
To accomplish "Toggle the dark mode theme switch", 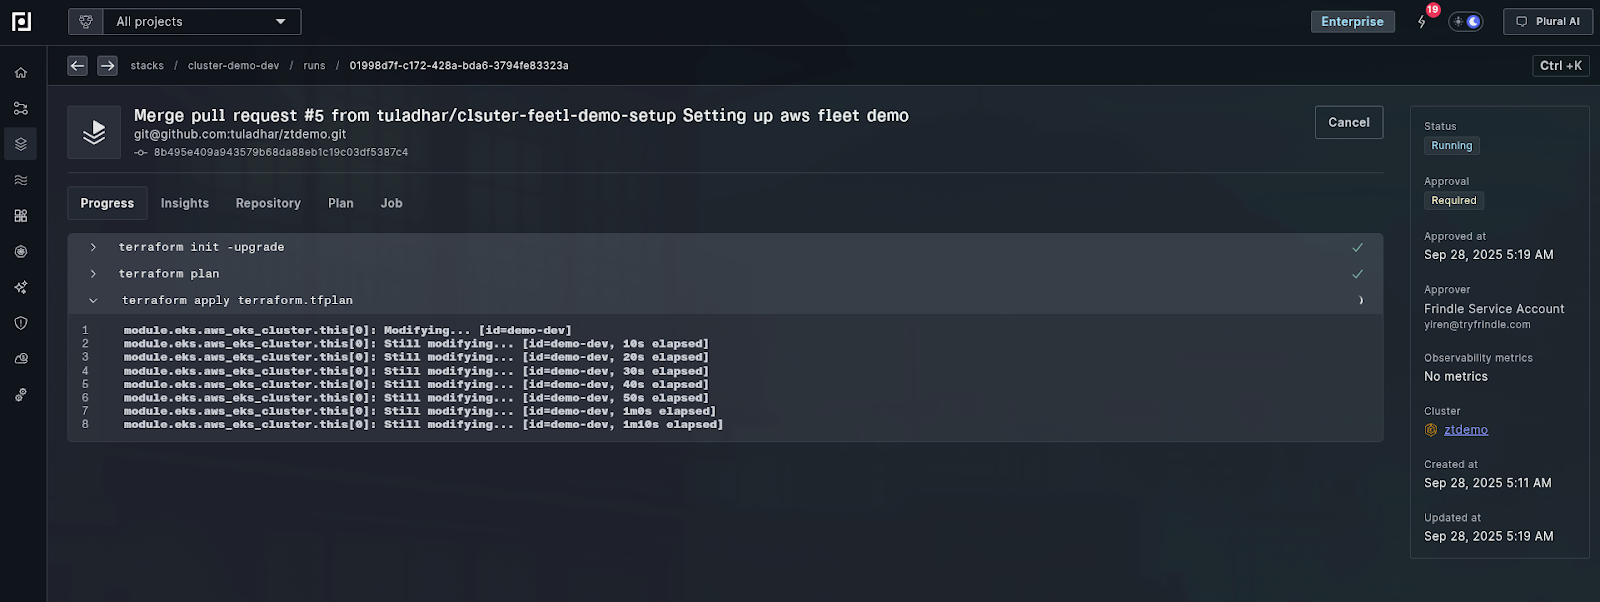I will click(x=1466, y=21).
